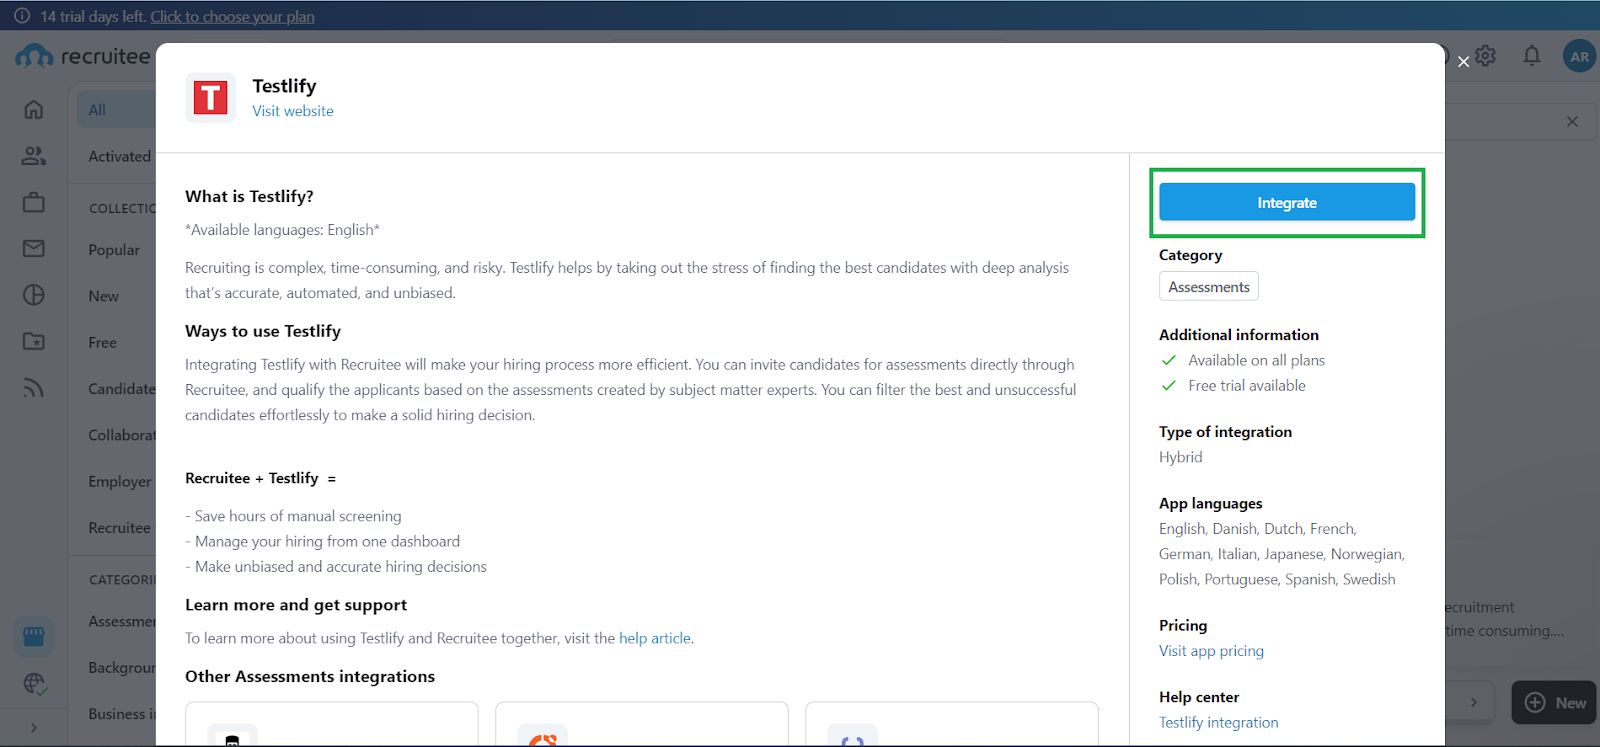Screen dimensions: 1600x747
Task: Click 'Click to choose your plan' link
Action: click(232, 16)
